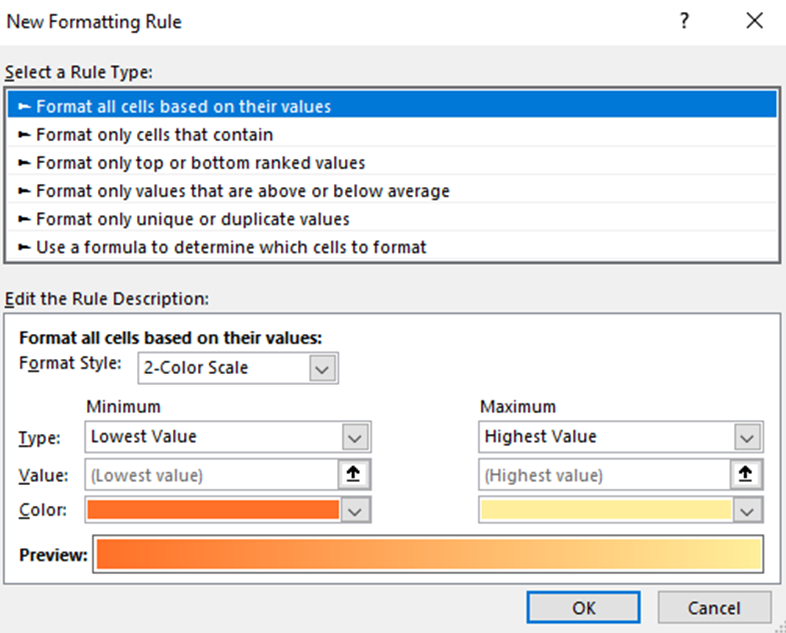Screen dimensions: 786x633
Task: Select 'Use a formula to determine' rule type
Action: pos(231,246)
